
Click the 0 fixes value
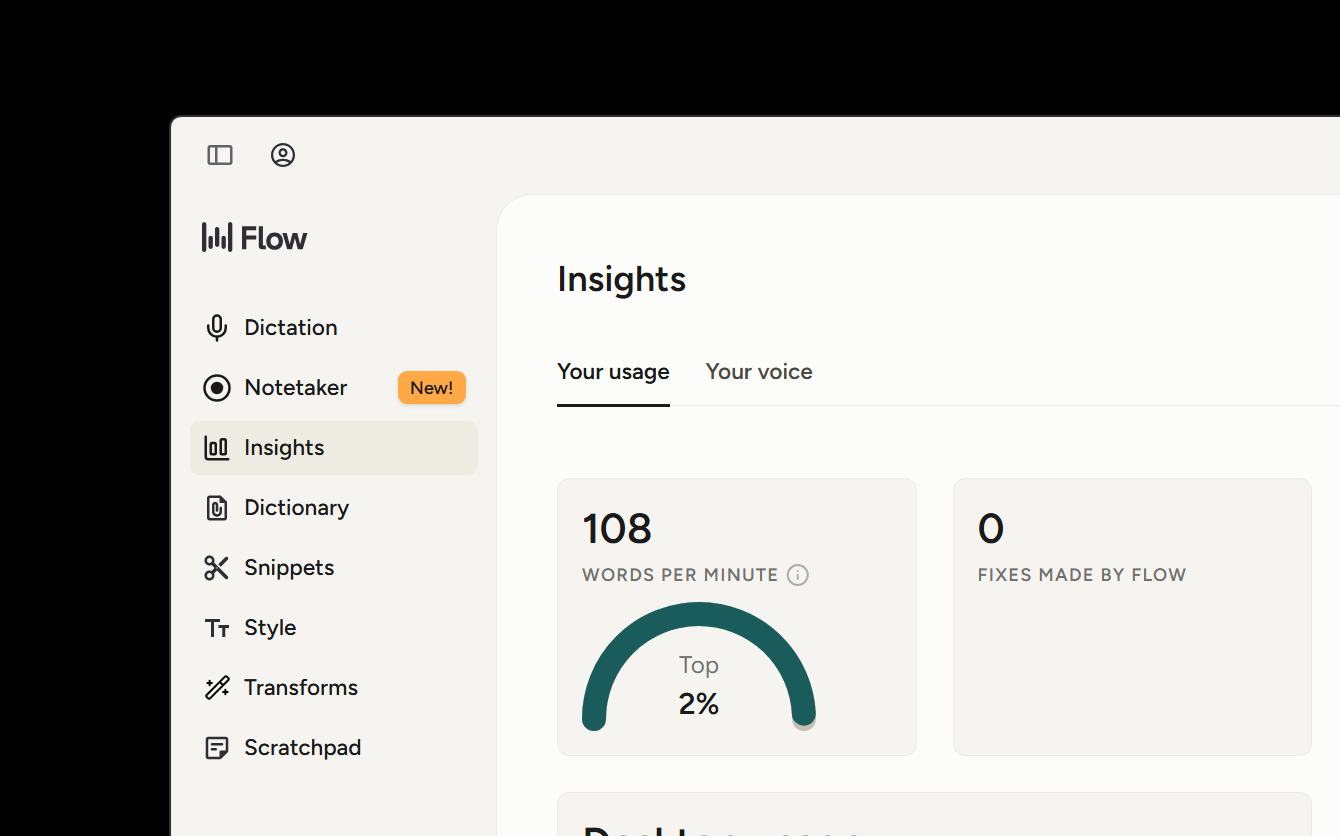click(991, 529)
